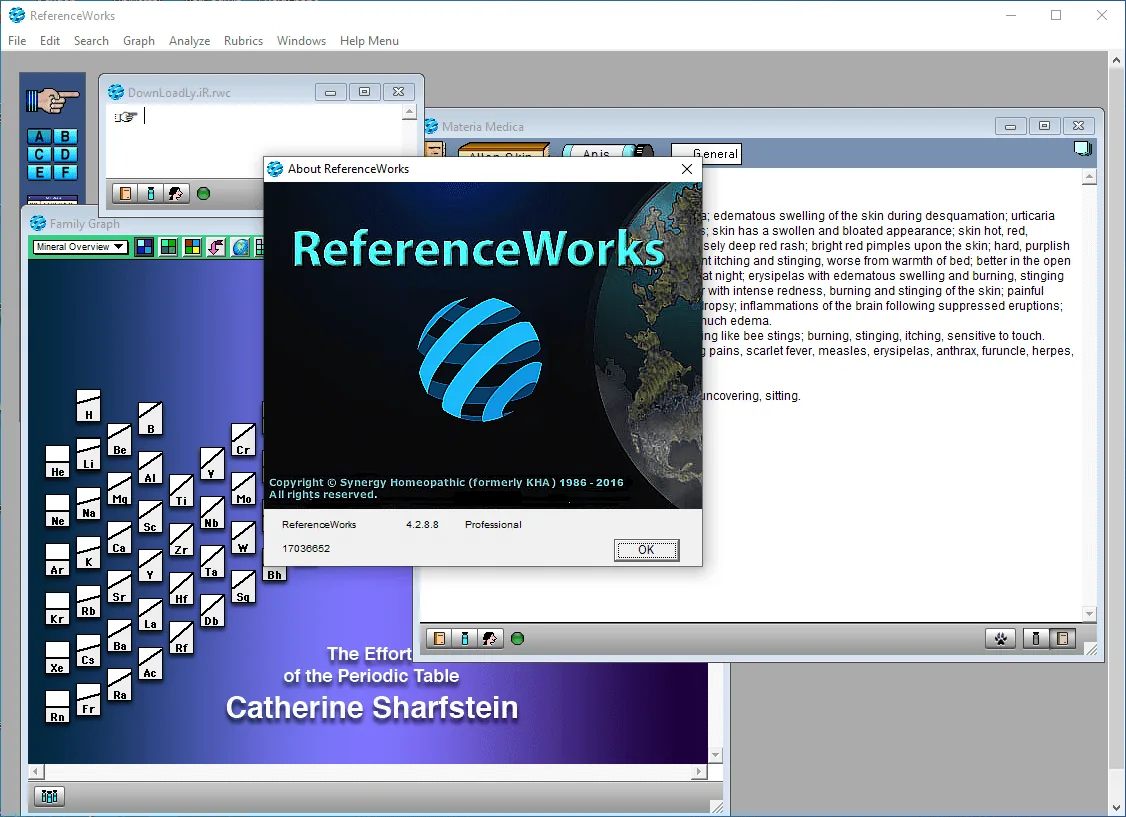Select the letter F sidebar button
Screen dimensions: 1126x817
tap(65, 172)
